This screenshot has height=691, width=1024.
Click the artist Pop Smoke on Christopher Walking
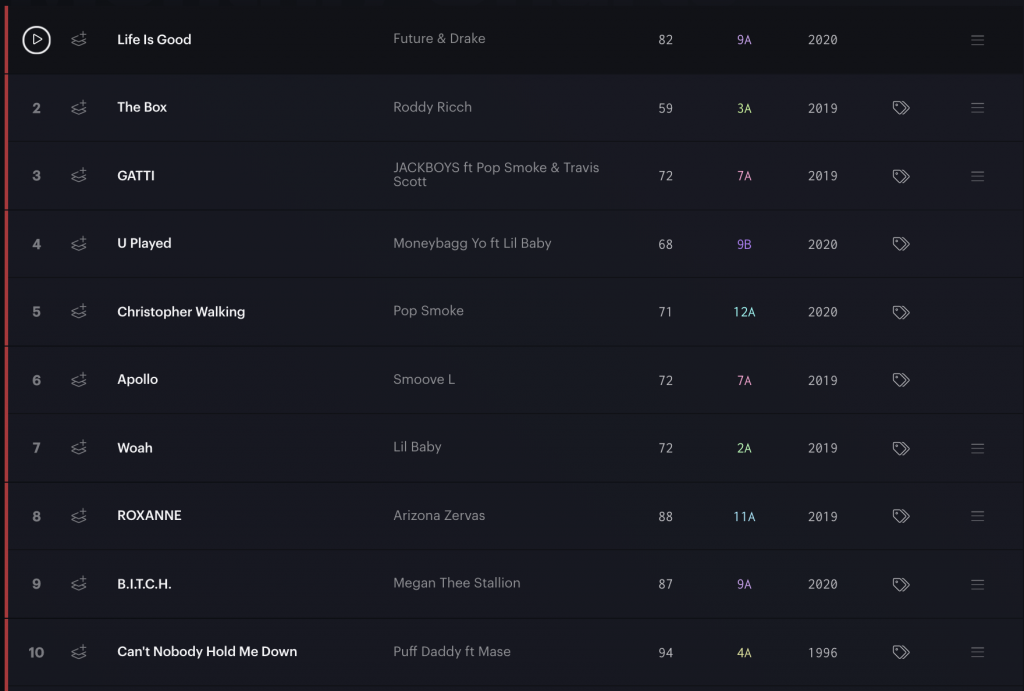coord(428,311)
